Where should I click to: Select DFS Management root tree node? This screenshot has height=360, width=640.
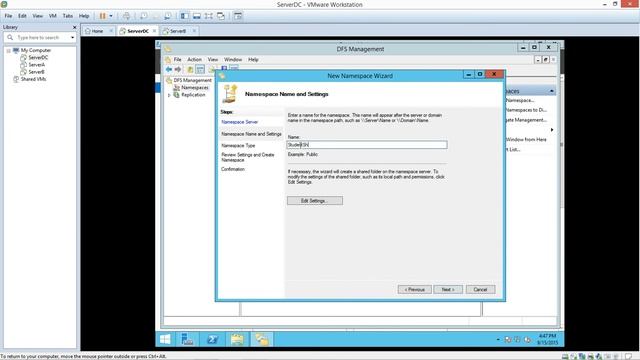click(x=192, y=80)
